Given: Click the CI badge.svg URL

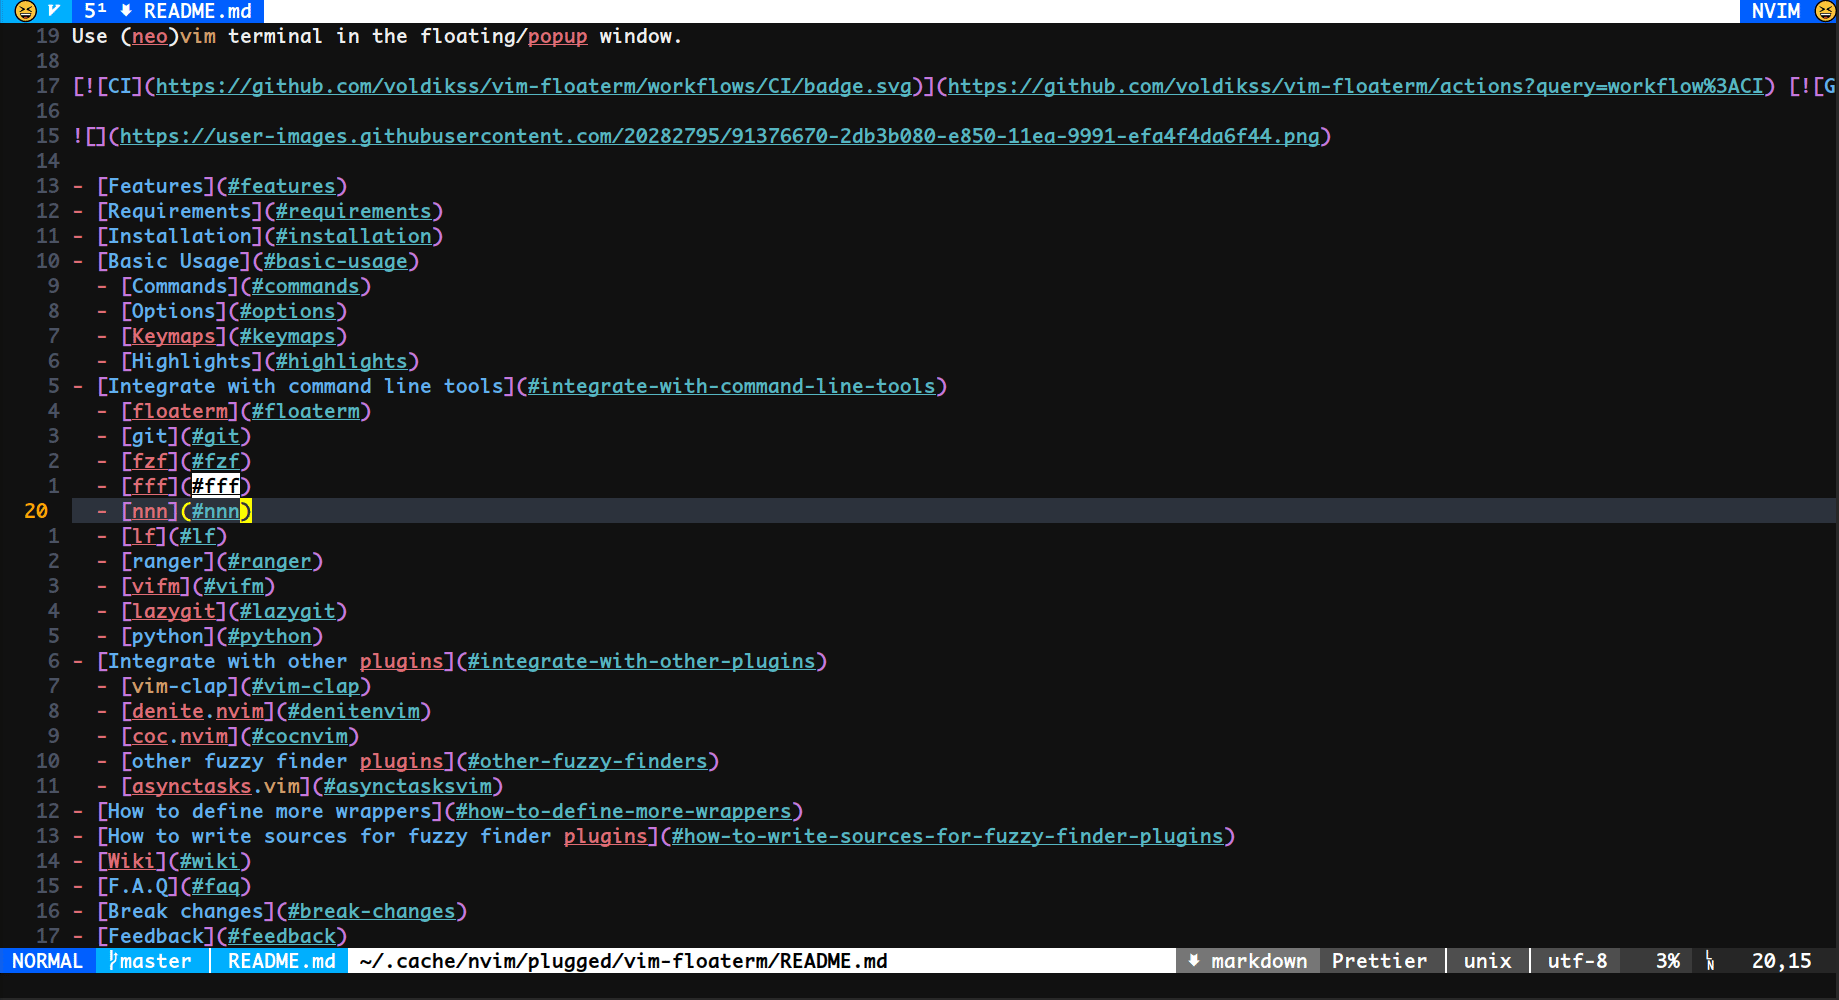Looking at the screenshot, I should point(533,86).
